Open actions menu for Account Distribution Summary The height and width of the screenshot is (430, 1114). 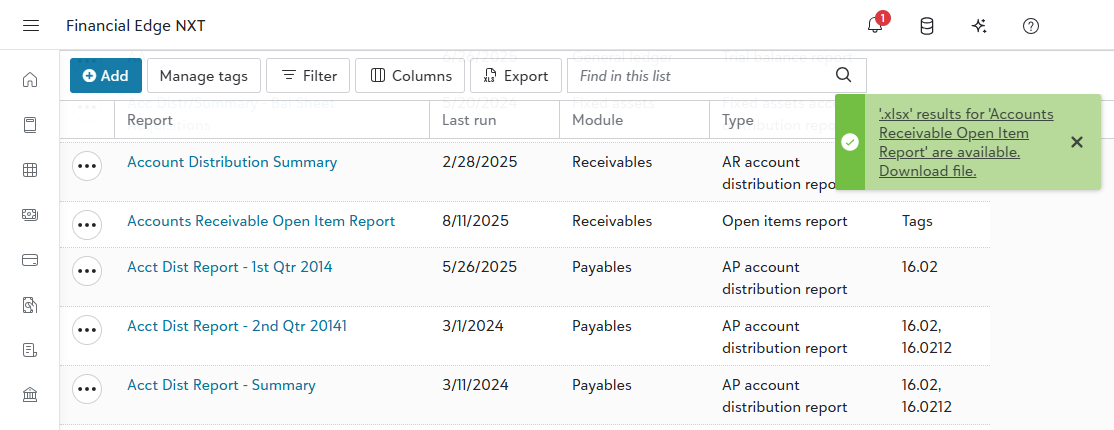[87, 167]
